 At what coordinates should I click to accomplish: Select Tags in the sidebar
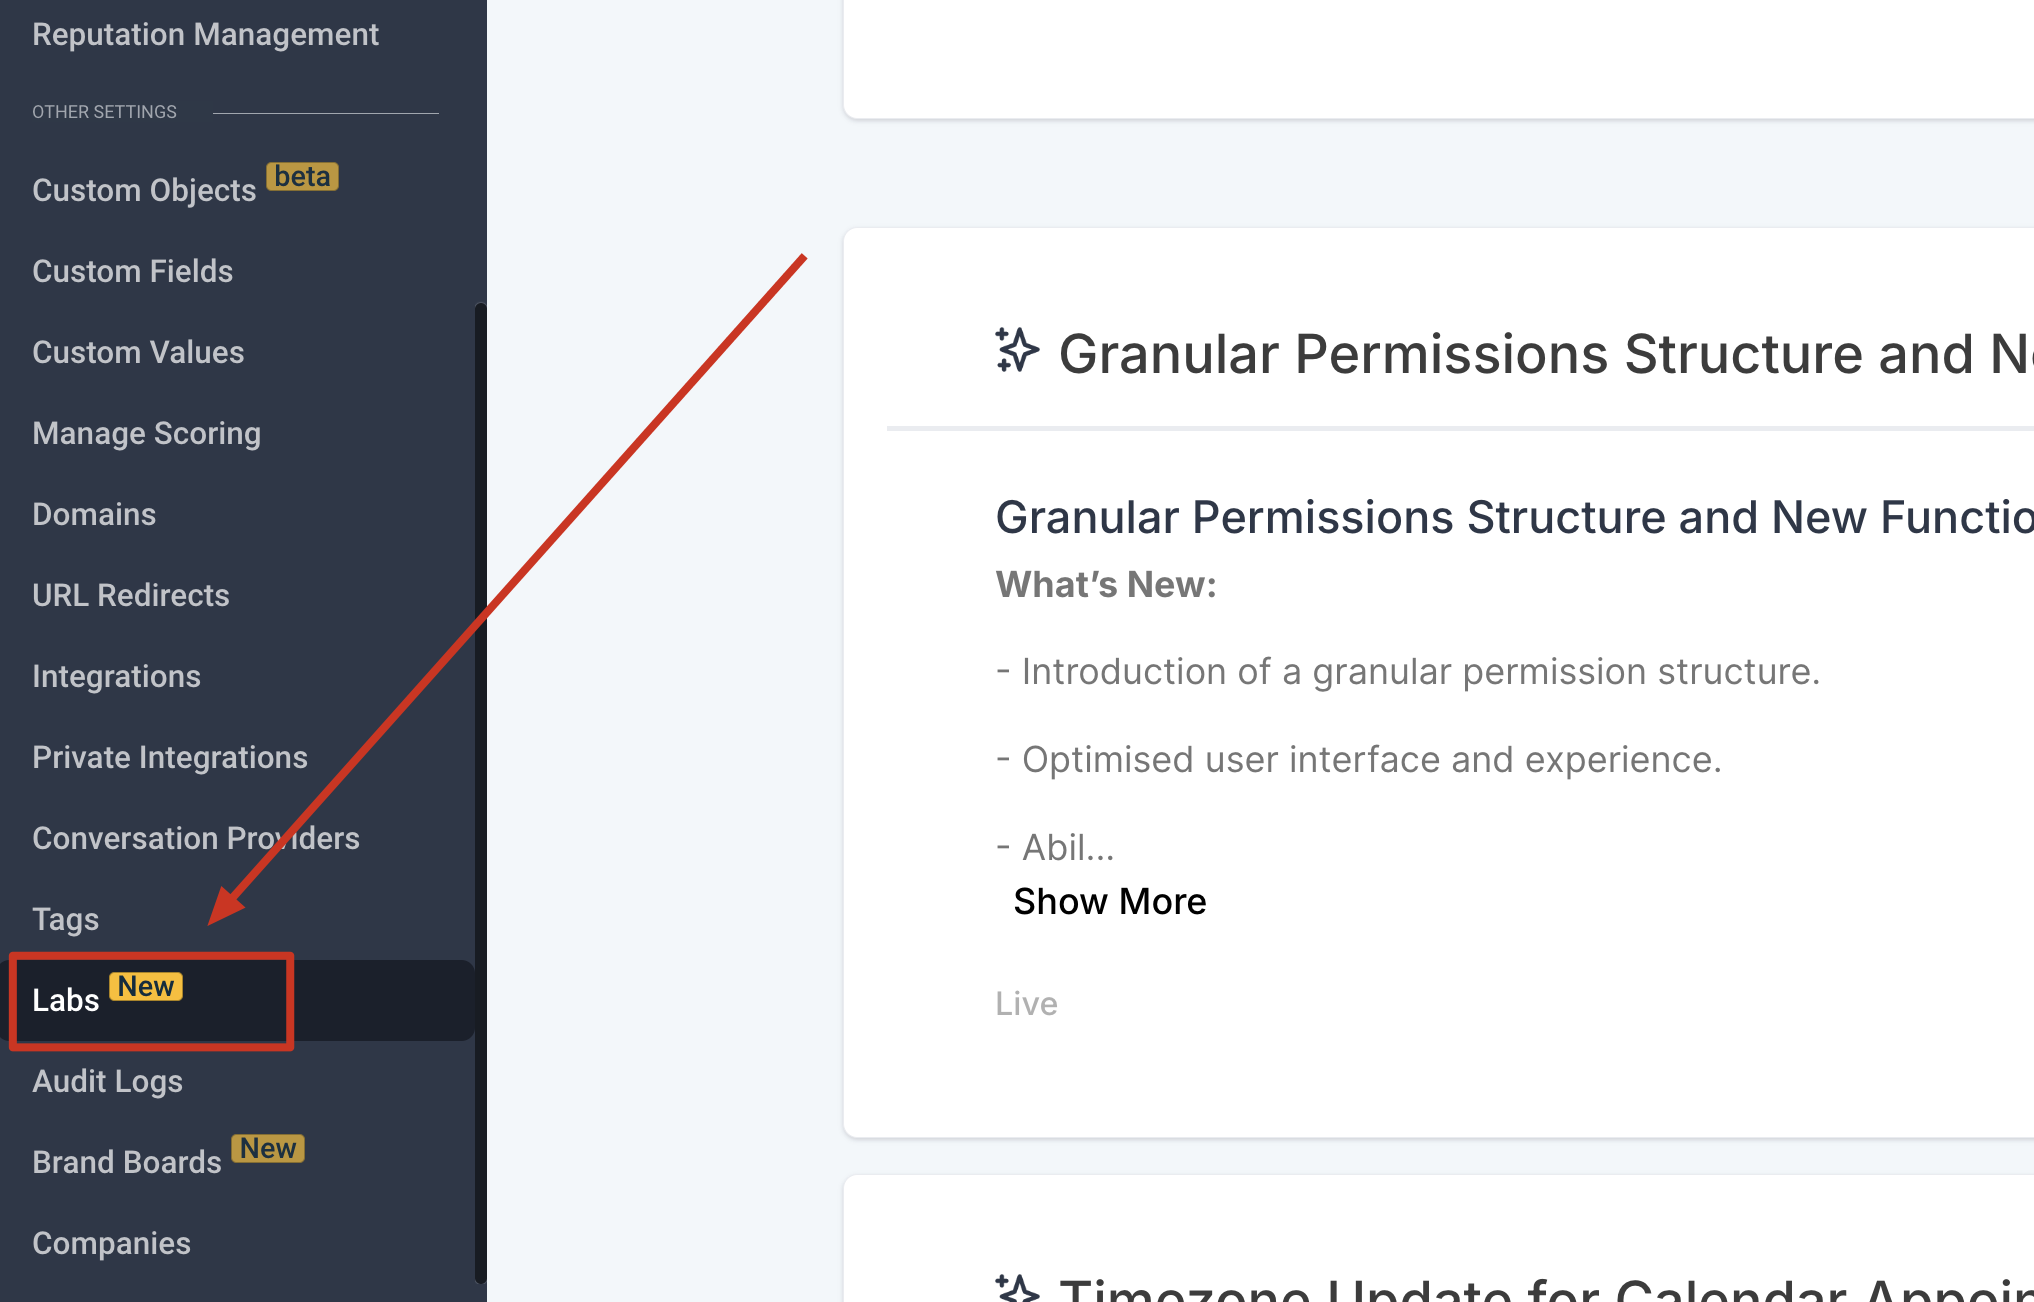[x=65, y=919]
